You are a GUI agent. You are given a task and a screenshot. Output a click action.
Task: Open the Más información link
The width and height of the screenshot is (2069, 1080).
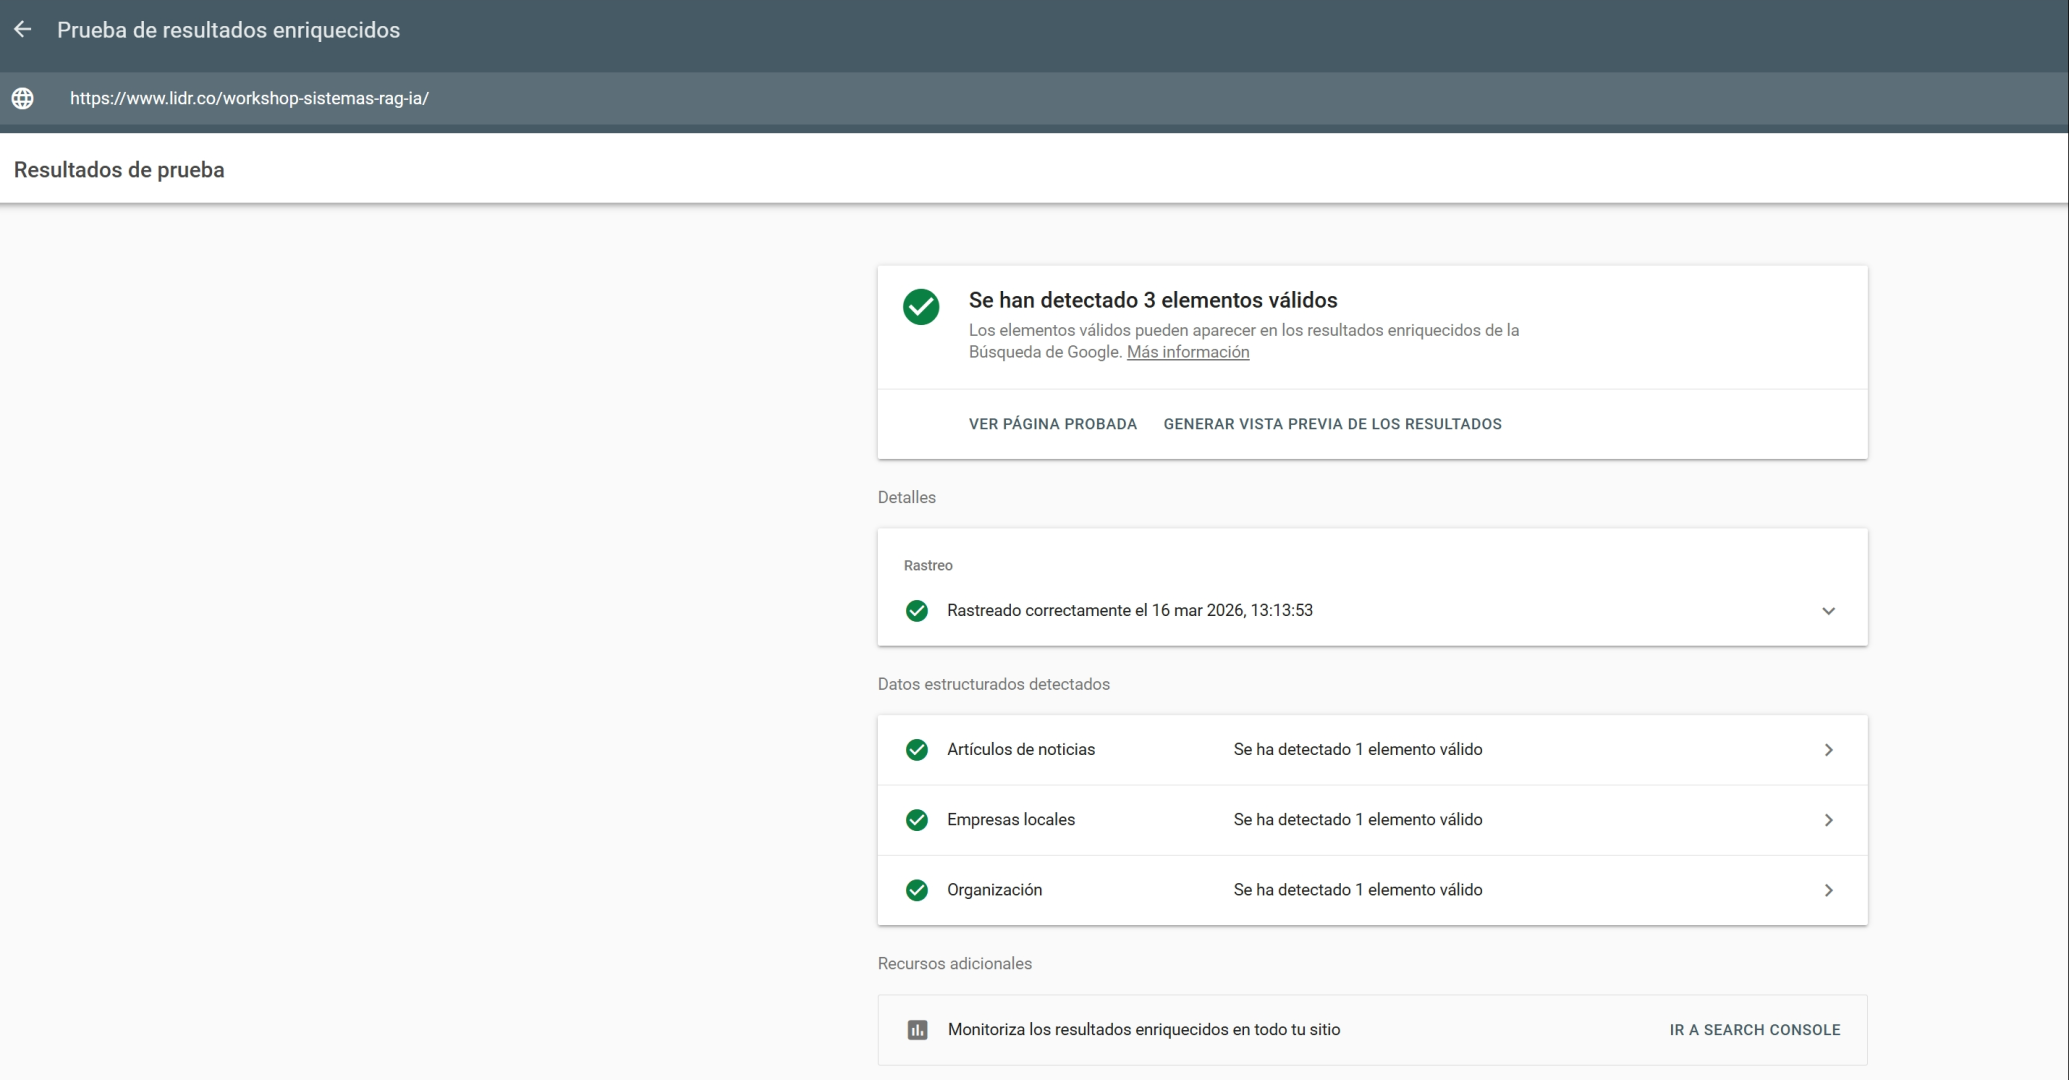coord(1187,352)
